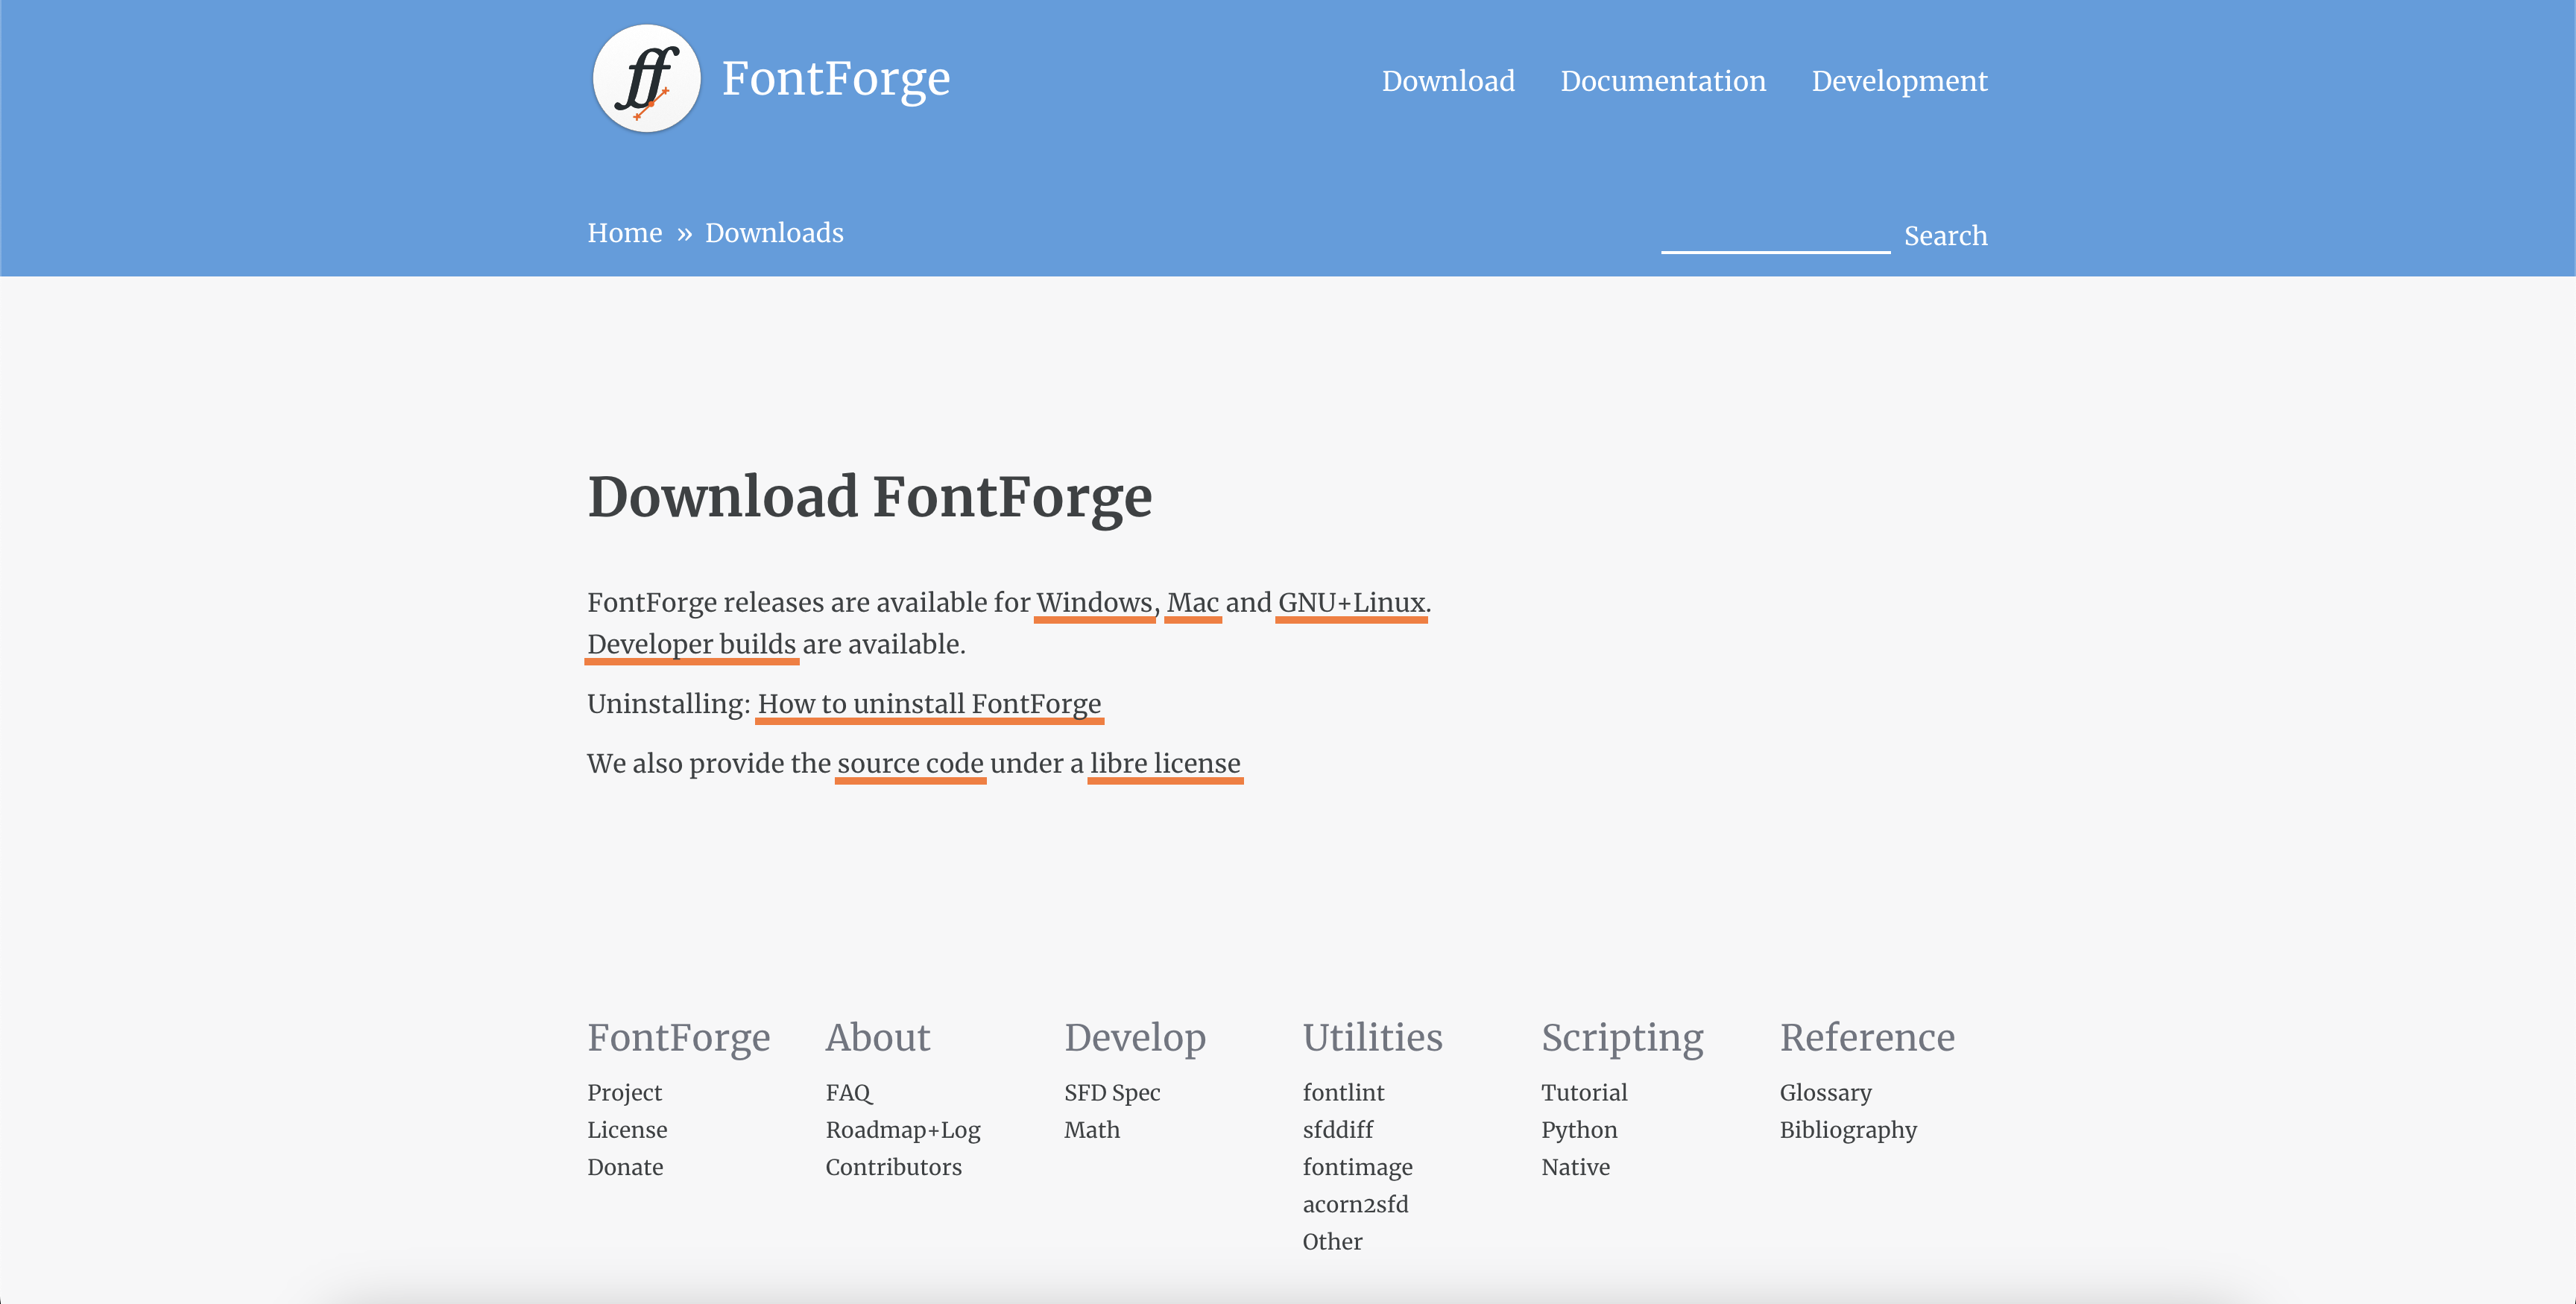Open How to uninstall FontForge link
Image resolution: width=2576 pixels, height=1304 pixels.
point(929,705)
